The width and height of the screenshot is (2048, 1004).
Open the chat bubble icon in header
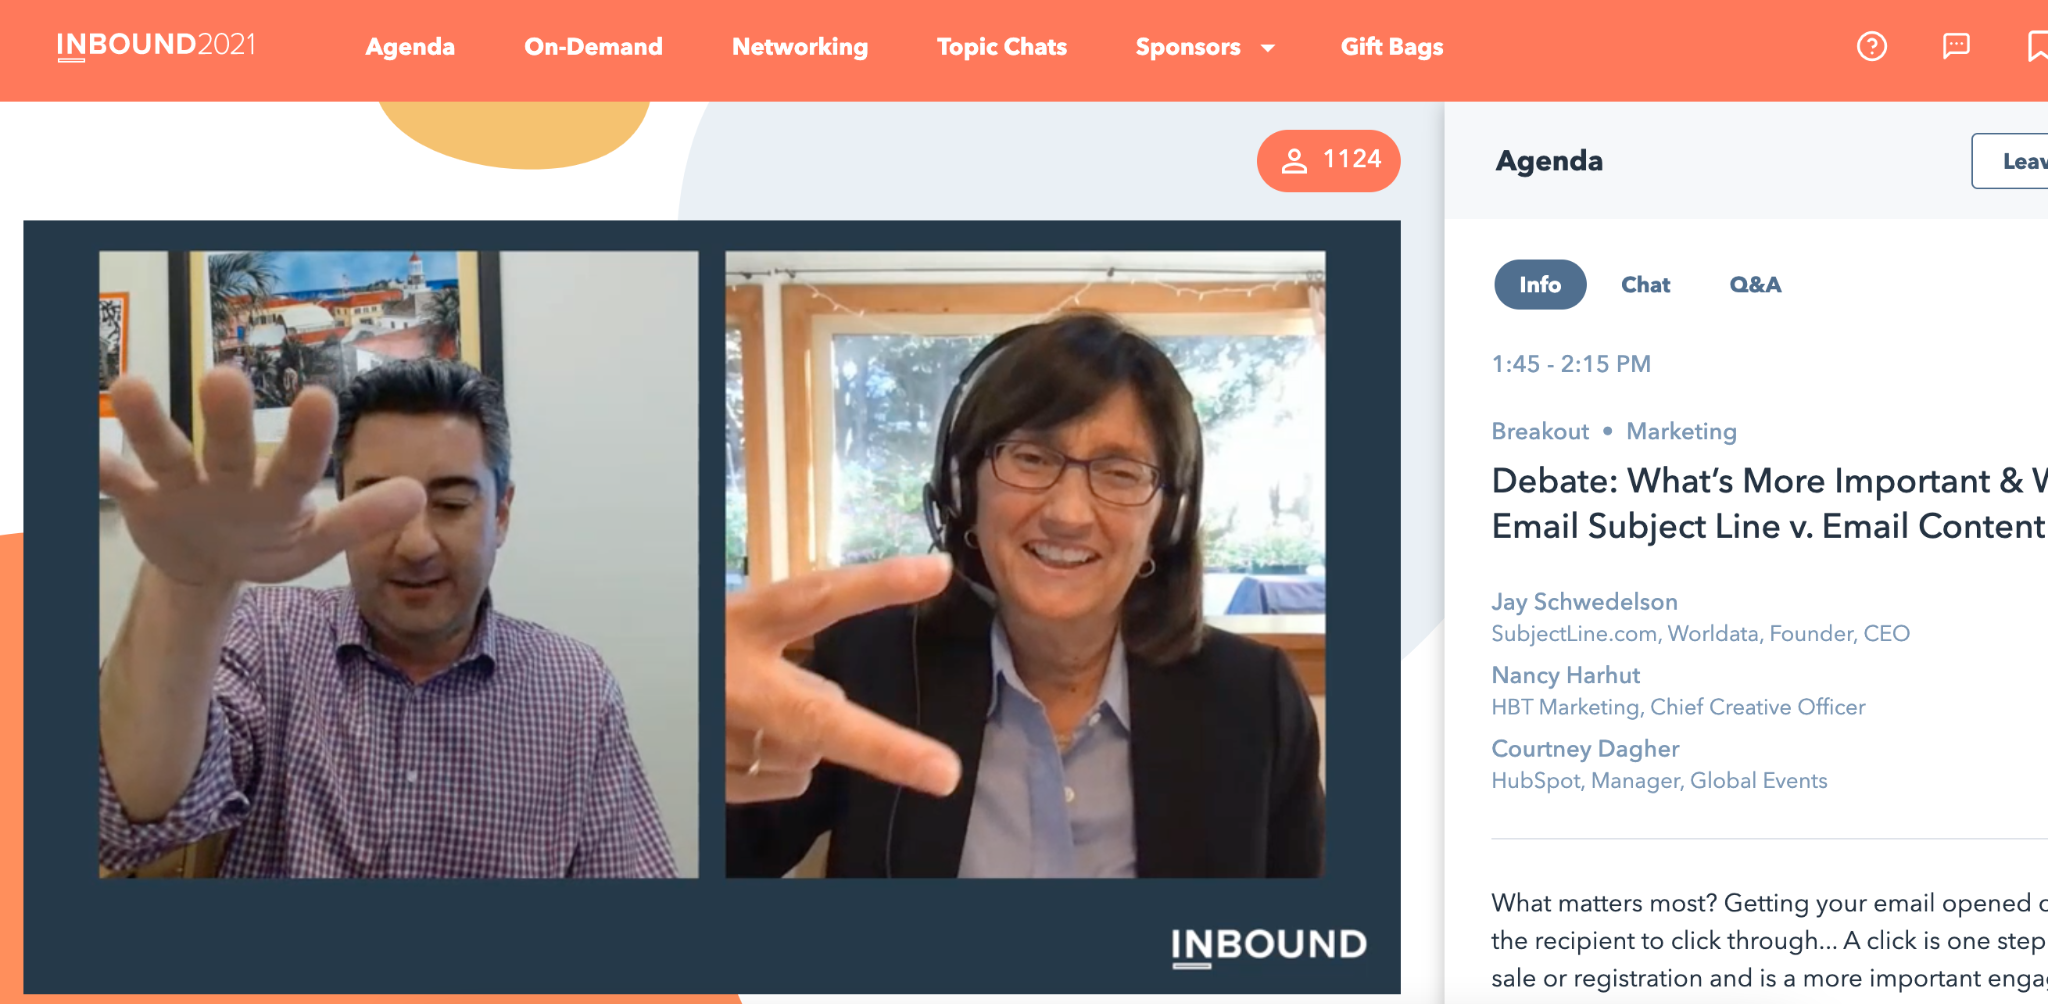1956,46
